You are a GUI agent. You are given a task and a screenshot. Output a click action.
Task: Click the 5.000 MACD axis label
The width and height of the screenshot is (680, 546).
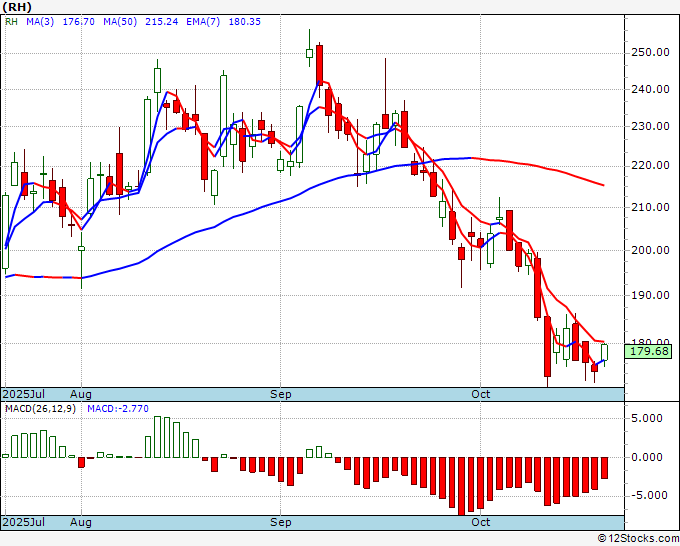(647, 418)
